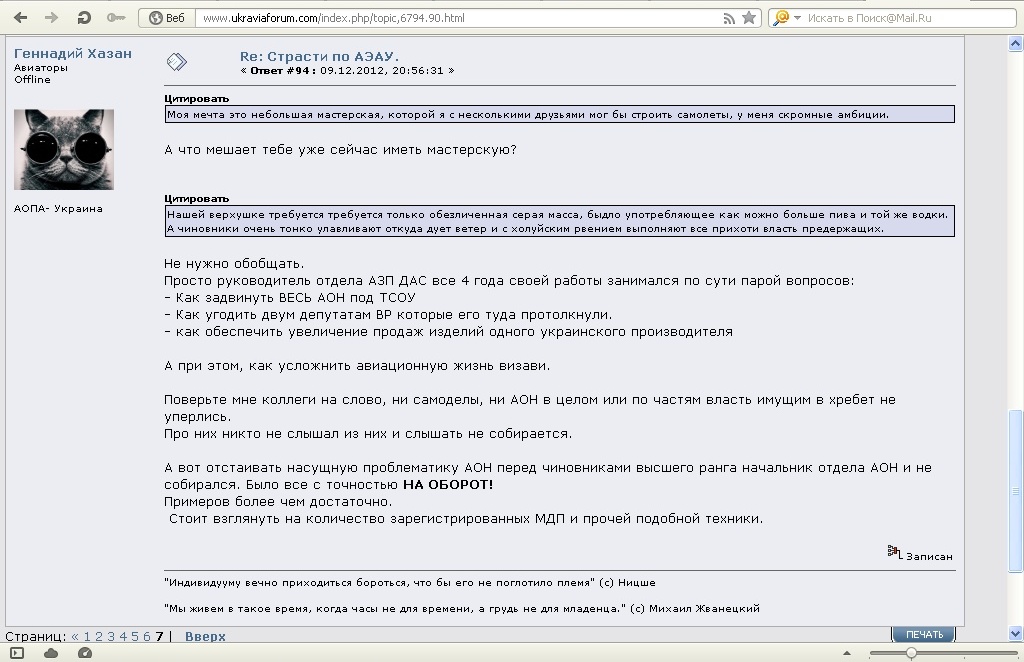Click the Opera Turbo gauge icon

84,653
